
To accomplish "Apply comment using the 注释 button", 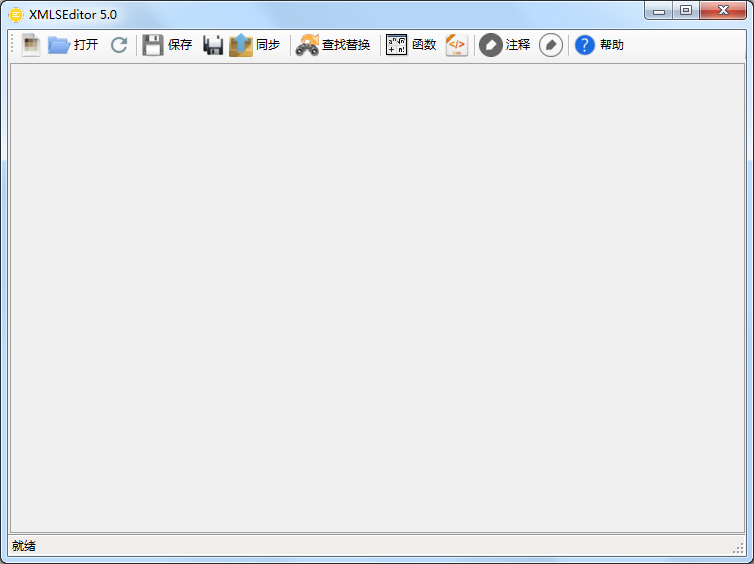I will pyautogui.click(x=505, y=45).
